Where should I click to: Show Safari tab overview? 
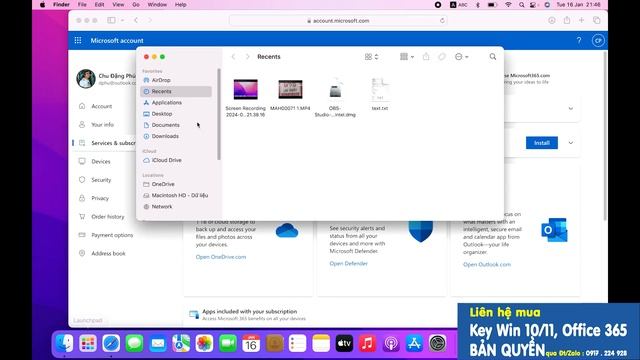point(597,20)
